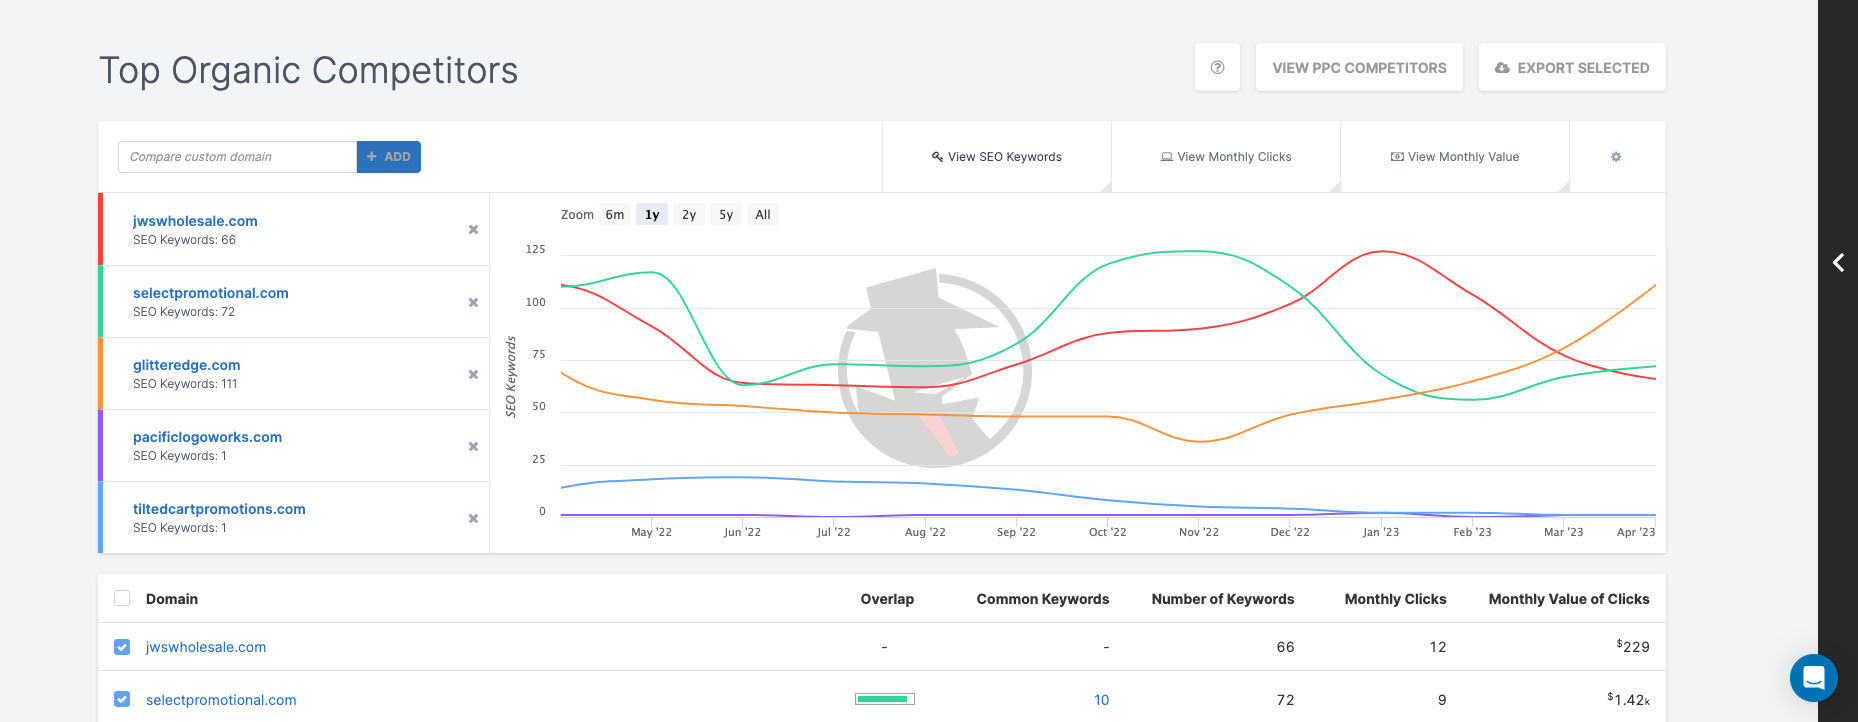Remove glitteredge.com from the comparison list
This screenshot has height=722, width=1858.
tap(473, 374)
